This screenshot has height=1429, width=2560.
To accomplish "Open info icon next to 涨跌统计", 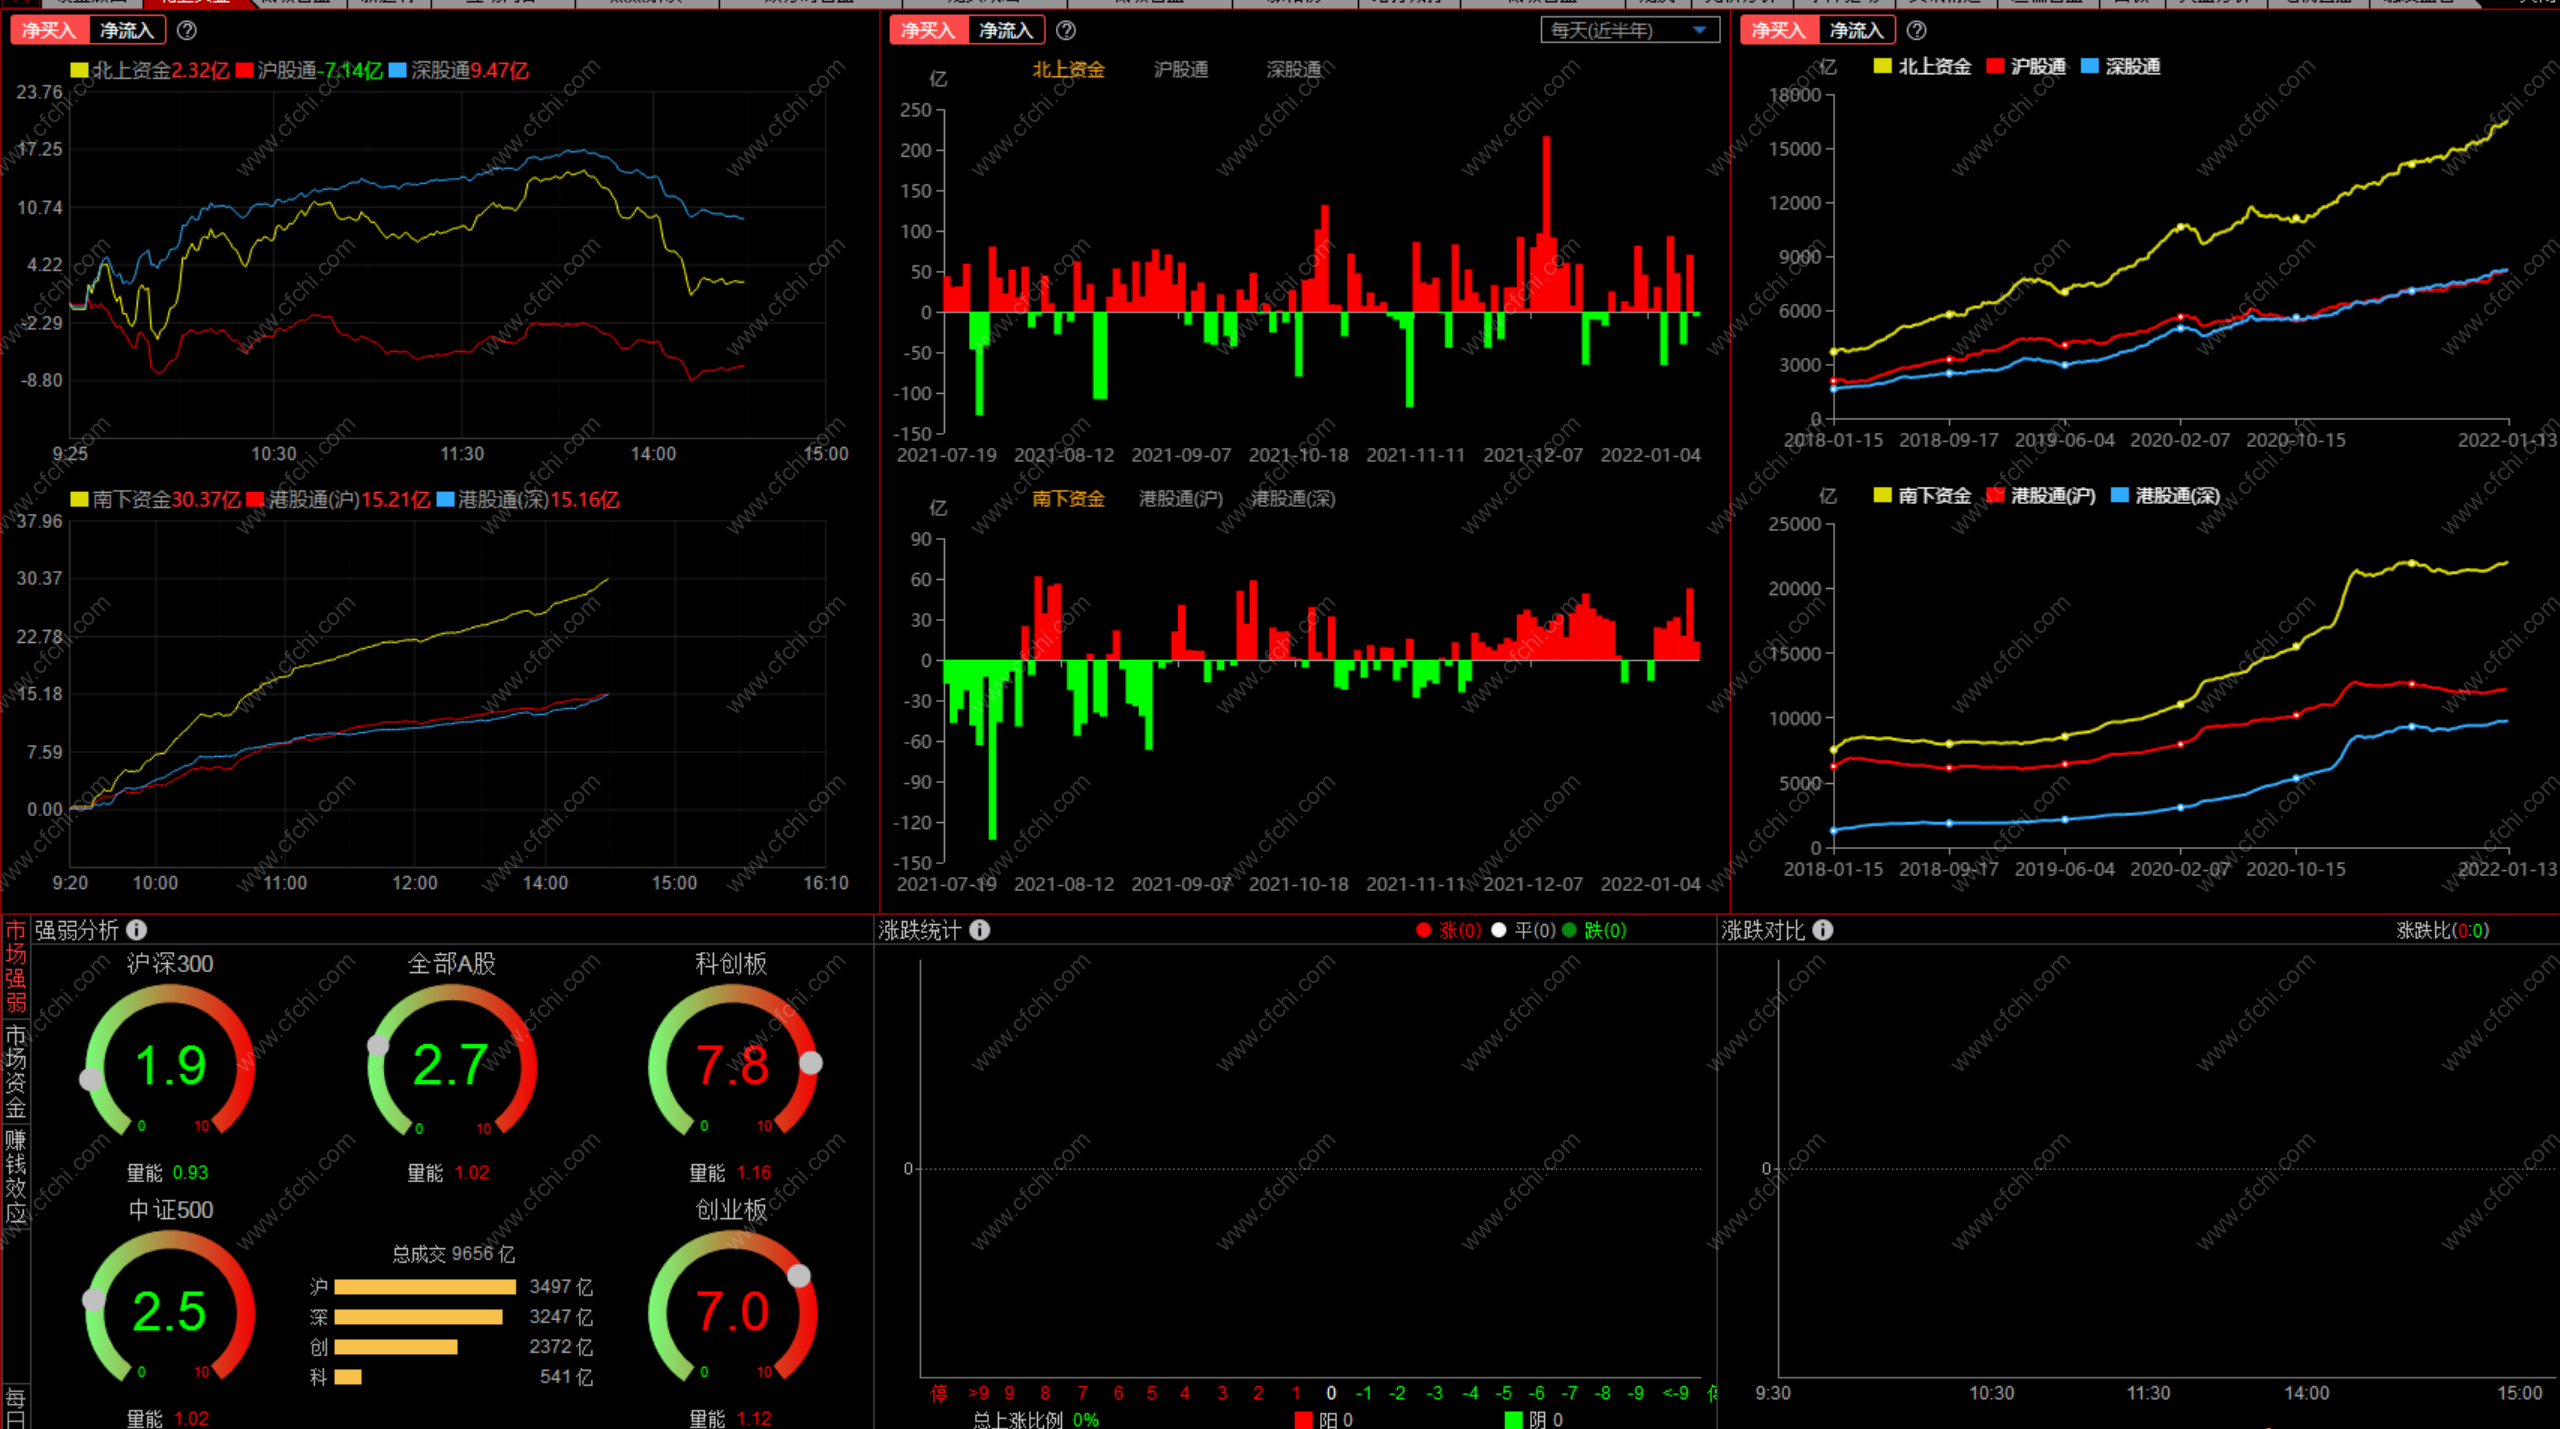I will coord(980,930).
